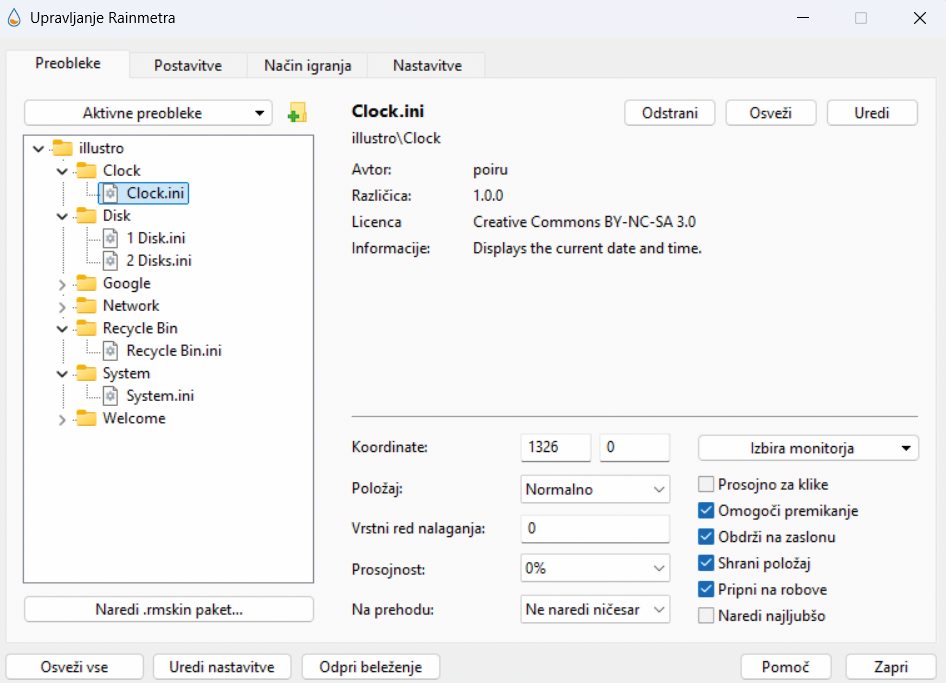Open the Na prehodu combo box
This screenshot has height=683, width=946.
tap(595, 609)
